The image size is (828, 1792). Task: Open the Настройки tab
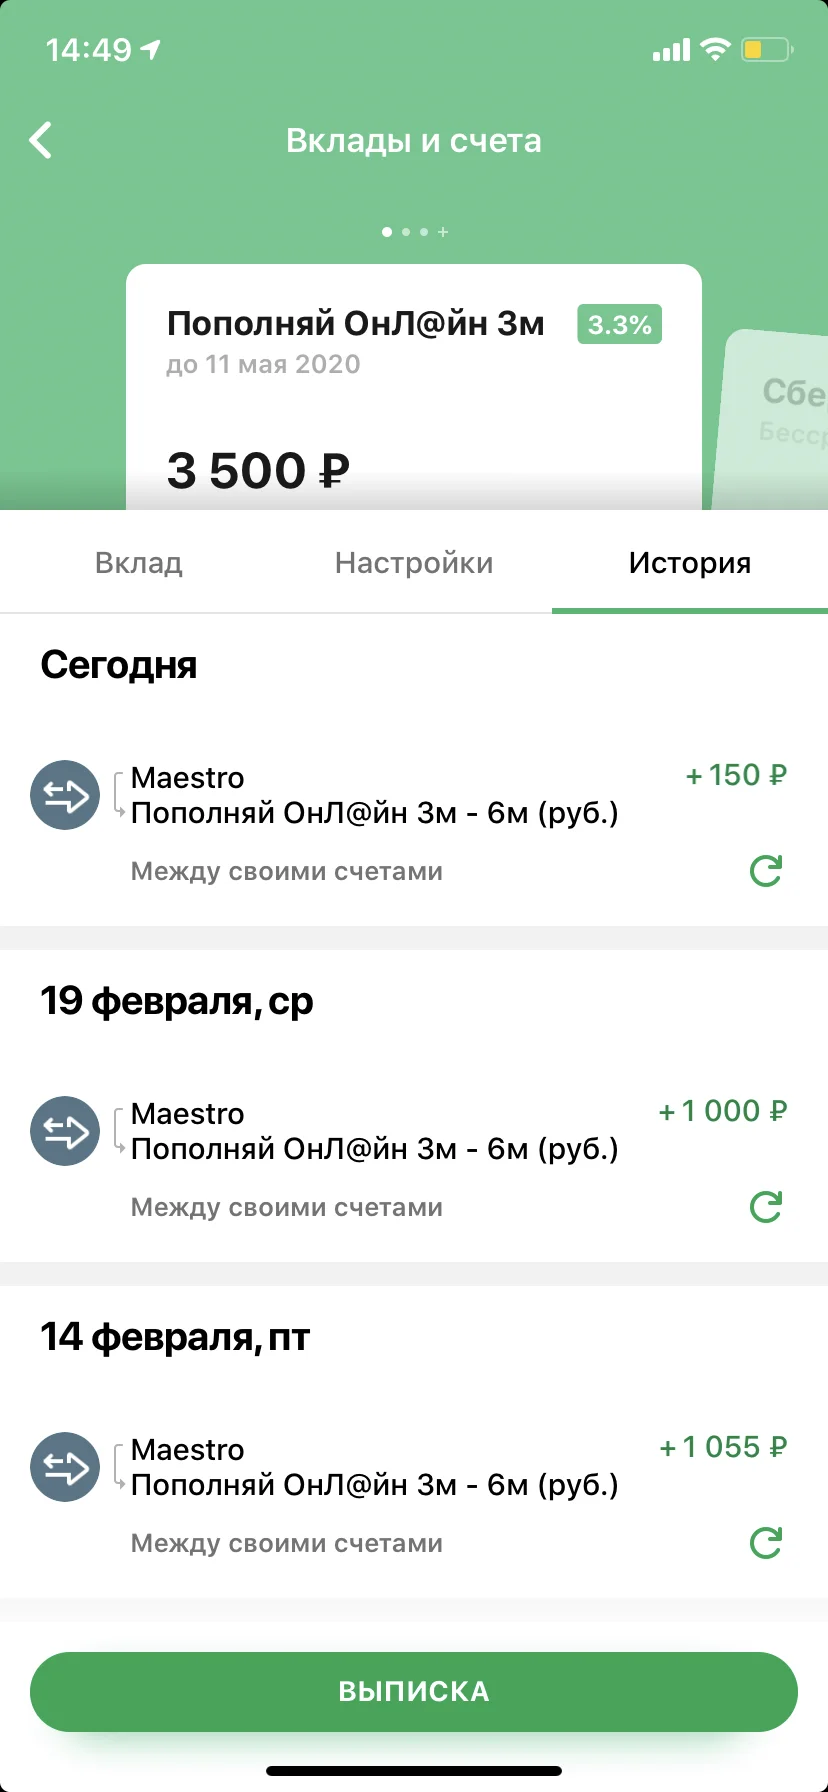click(x=414, y=563)
